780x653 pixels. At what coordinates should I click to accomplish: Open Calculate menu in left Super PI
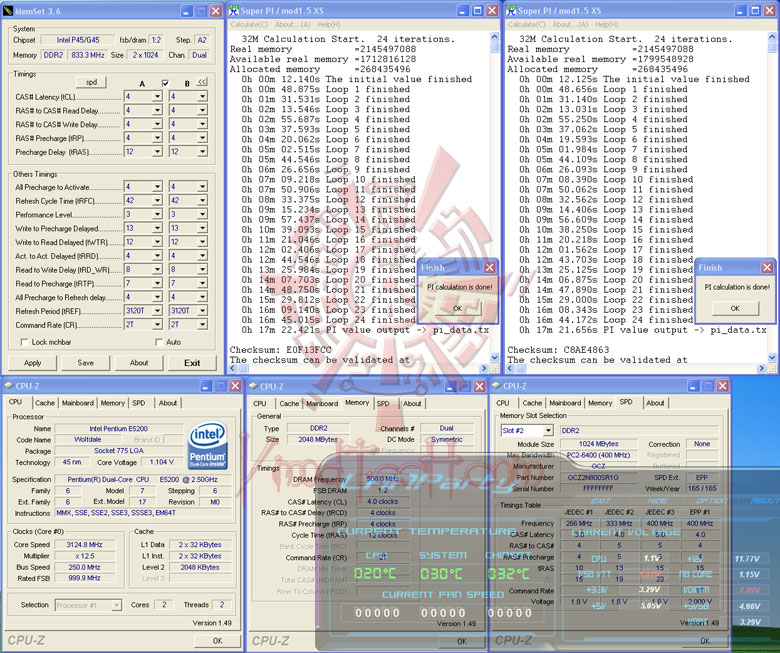tap(249, 24)
